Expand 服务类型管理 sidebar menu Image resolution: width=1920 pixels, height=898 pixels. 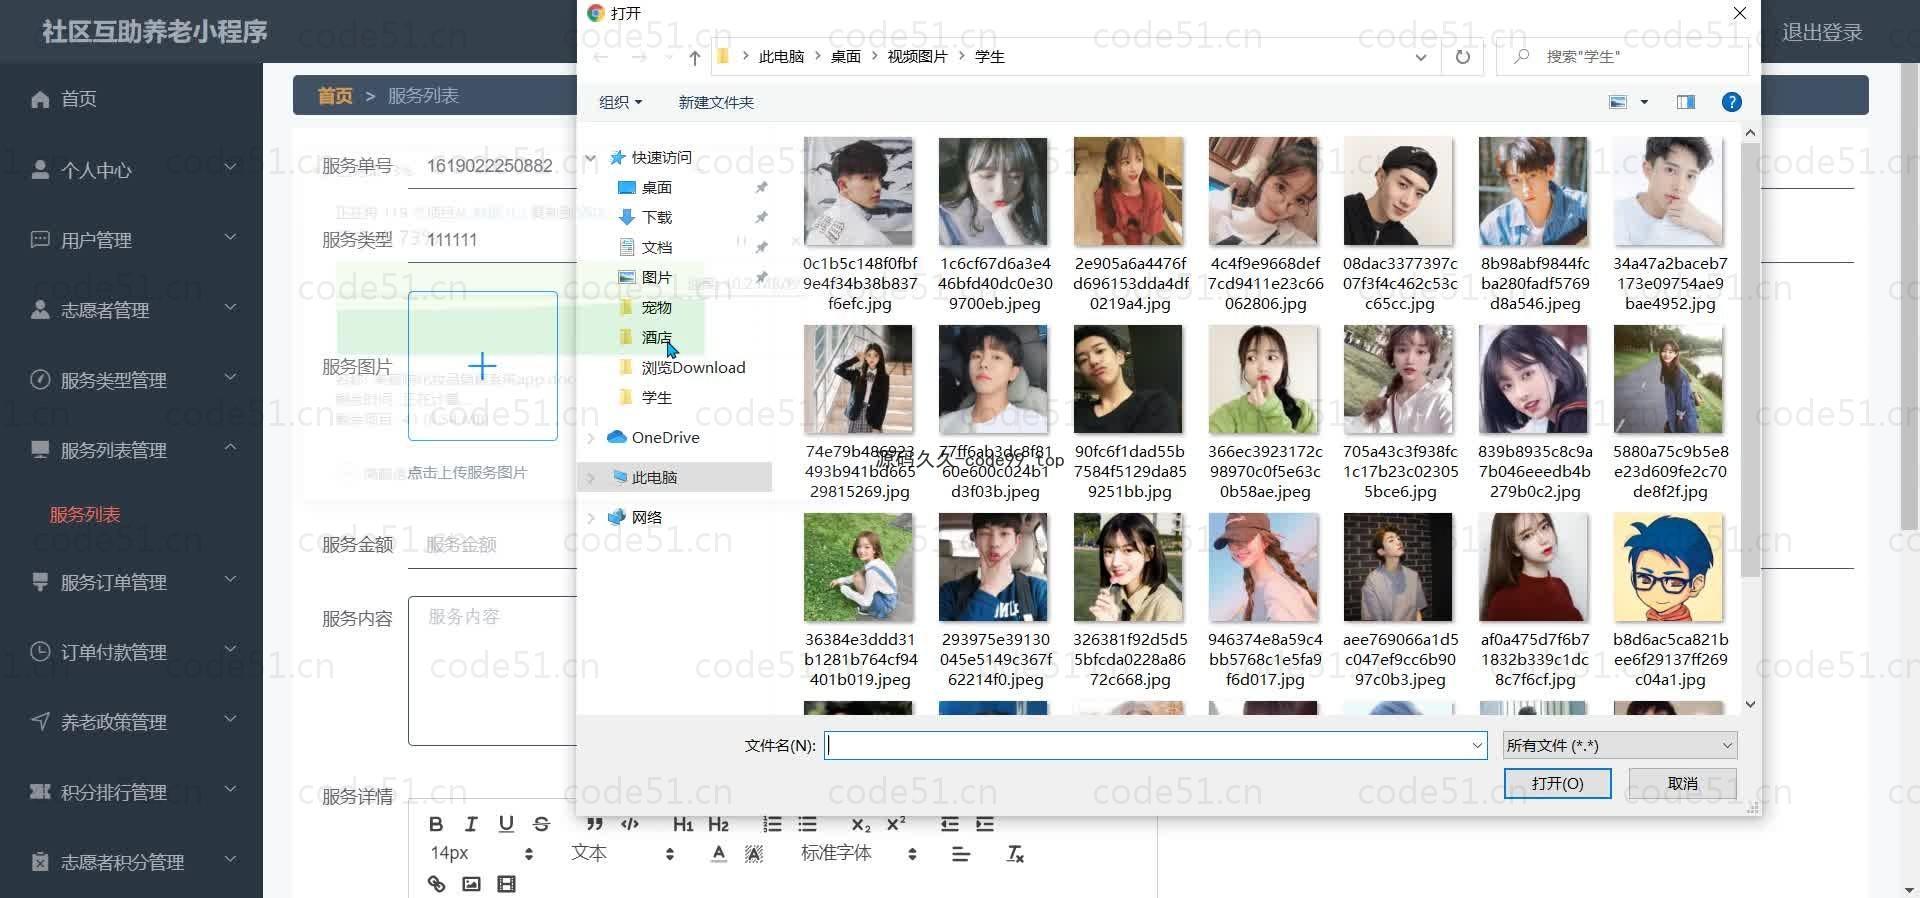coord(131,379)
